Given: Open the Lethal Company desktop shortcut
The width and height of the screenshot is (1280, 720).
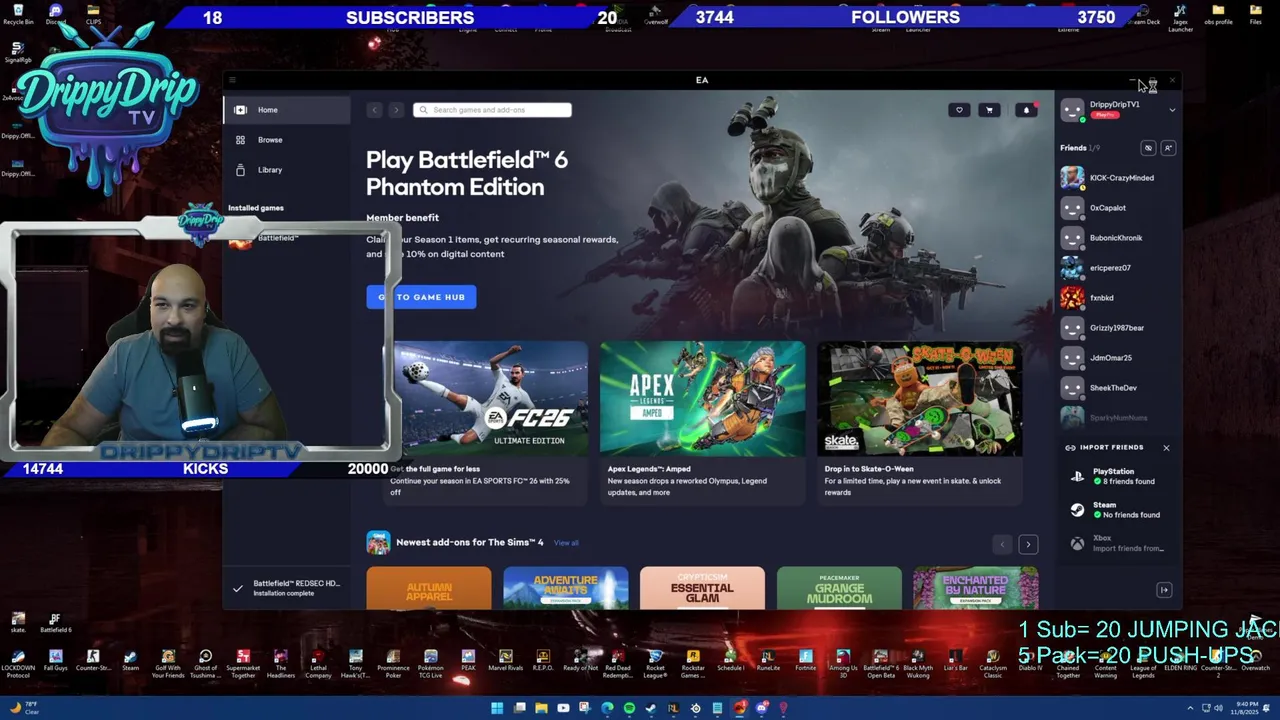Looking at the screenshot, I should [318, 664].
